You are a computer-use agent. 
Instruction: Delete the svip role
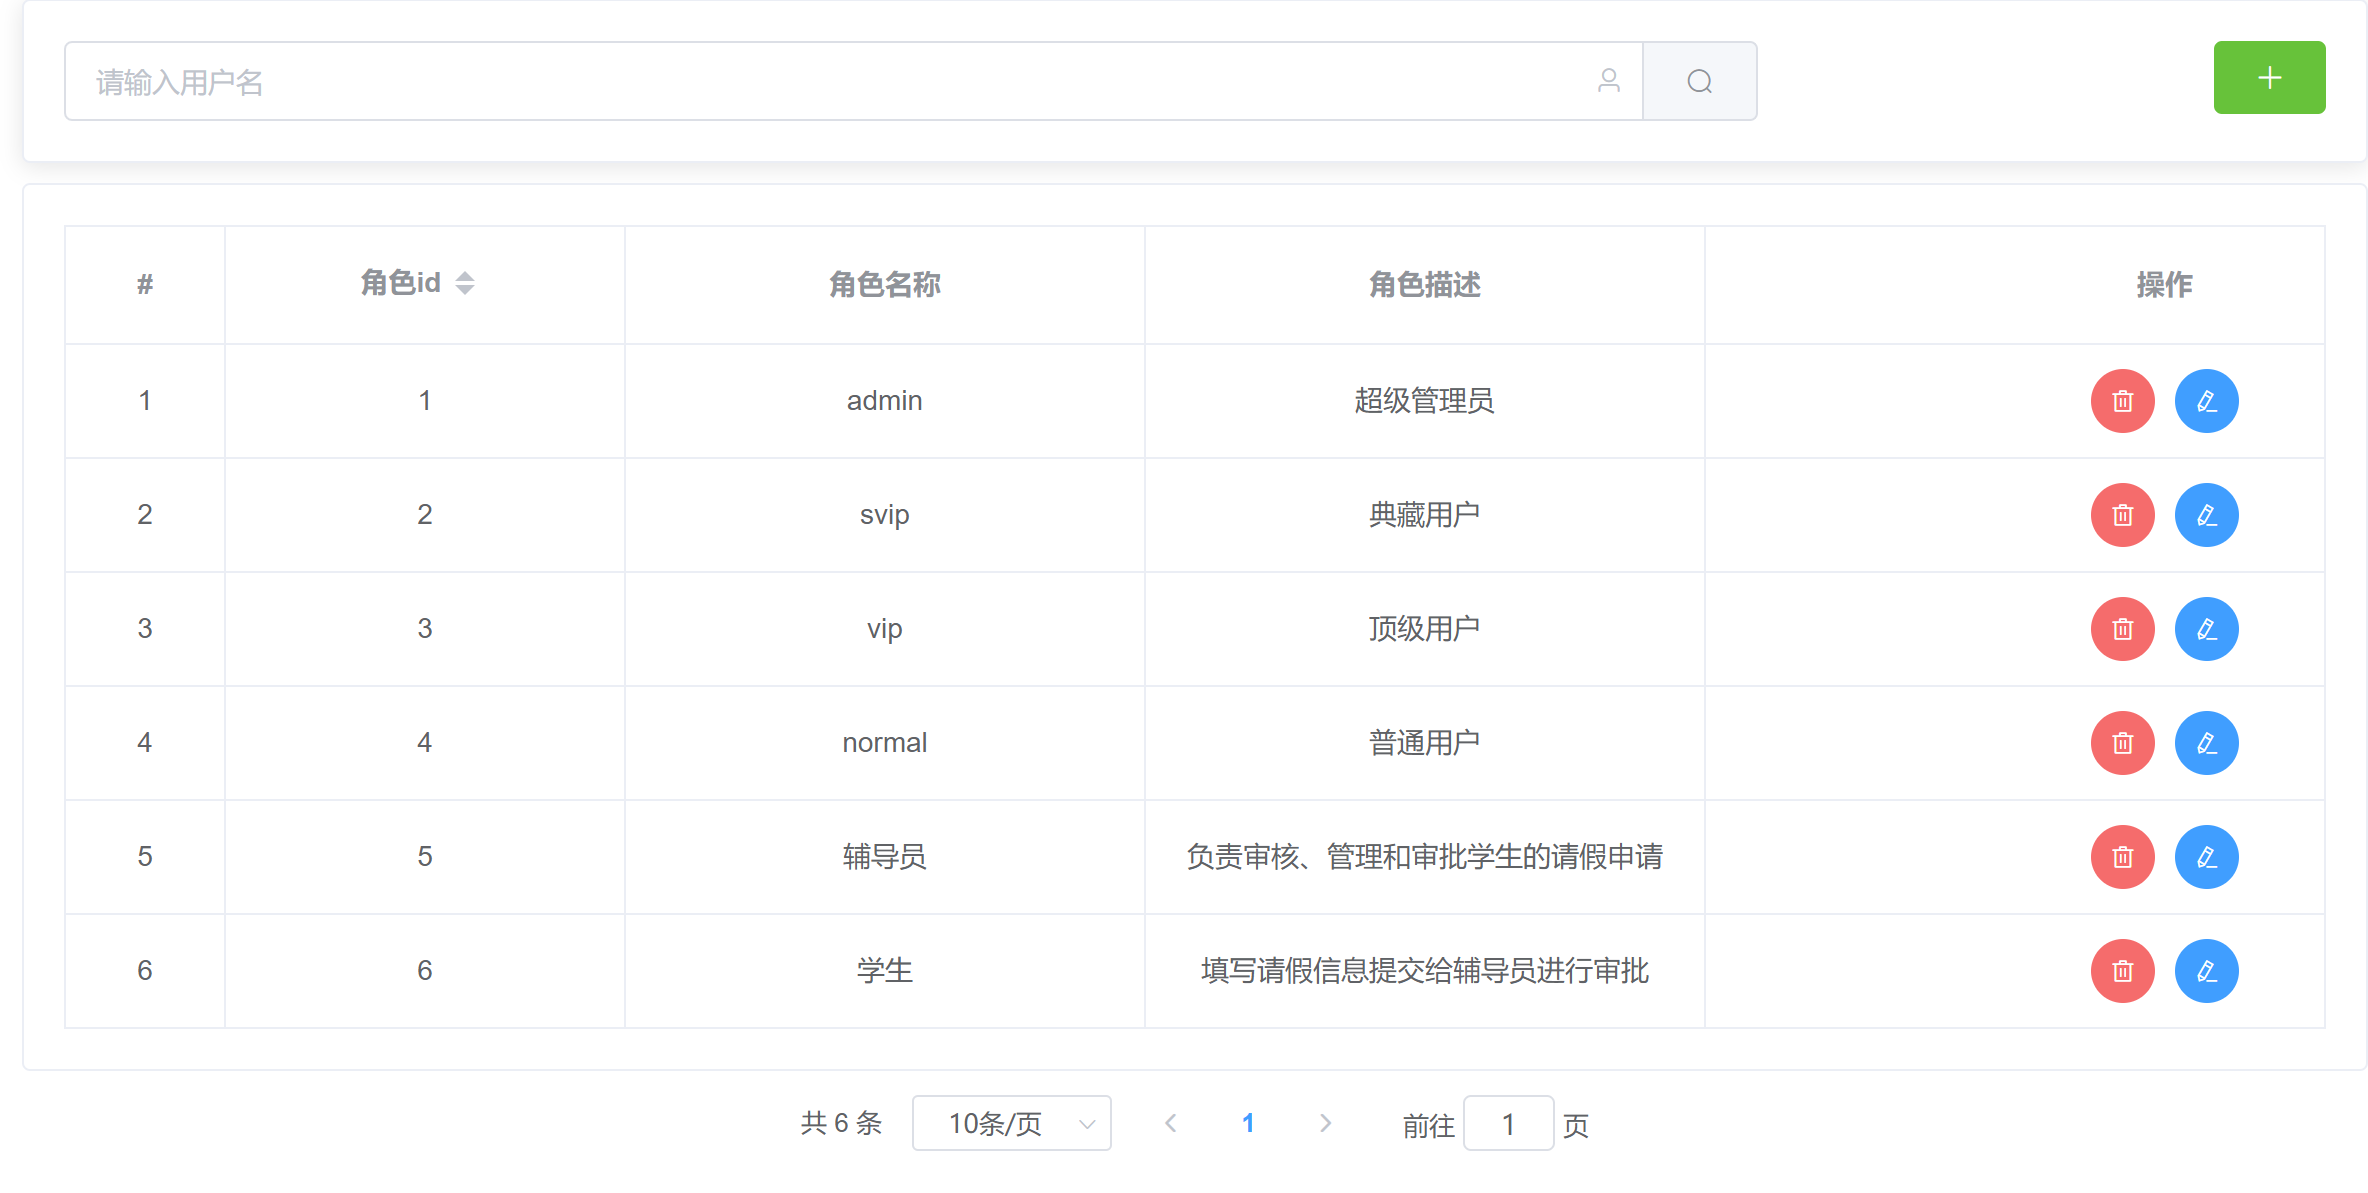[2122, 515]
